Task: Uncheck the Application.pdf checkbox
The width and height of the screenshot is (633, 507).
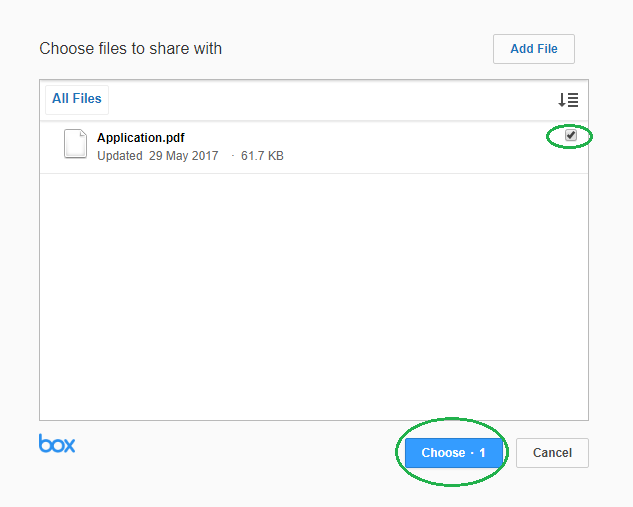Action: pyautogui.click(x=570, y=135)
